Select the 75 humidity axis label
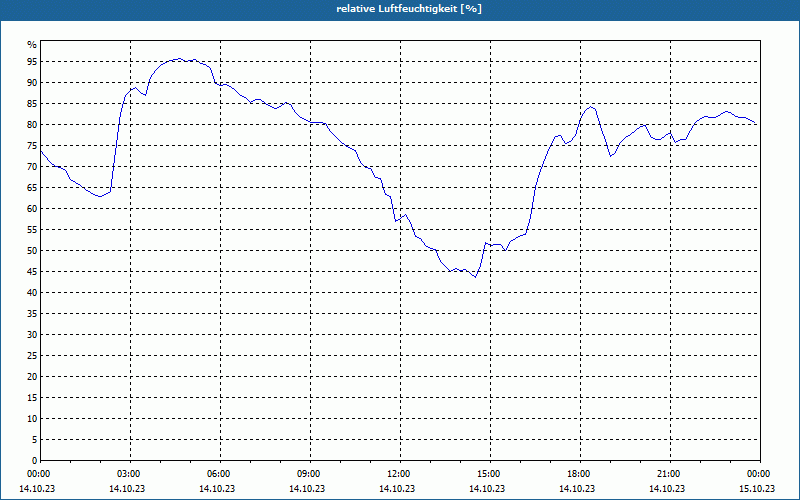 click(32, 145)
